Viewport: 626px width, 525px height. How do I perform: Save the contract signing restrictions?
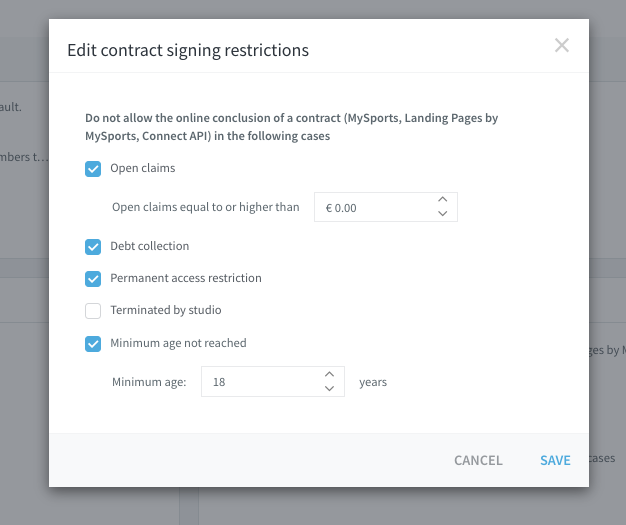[555, 460]
